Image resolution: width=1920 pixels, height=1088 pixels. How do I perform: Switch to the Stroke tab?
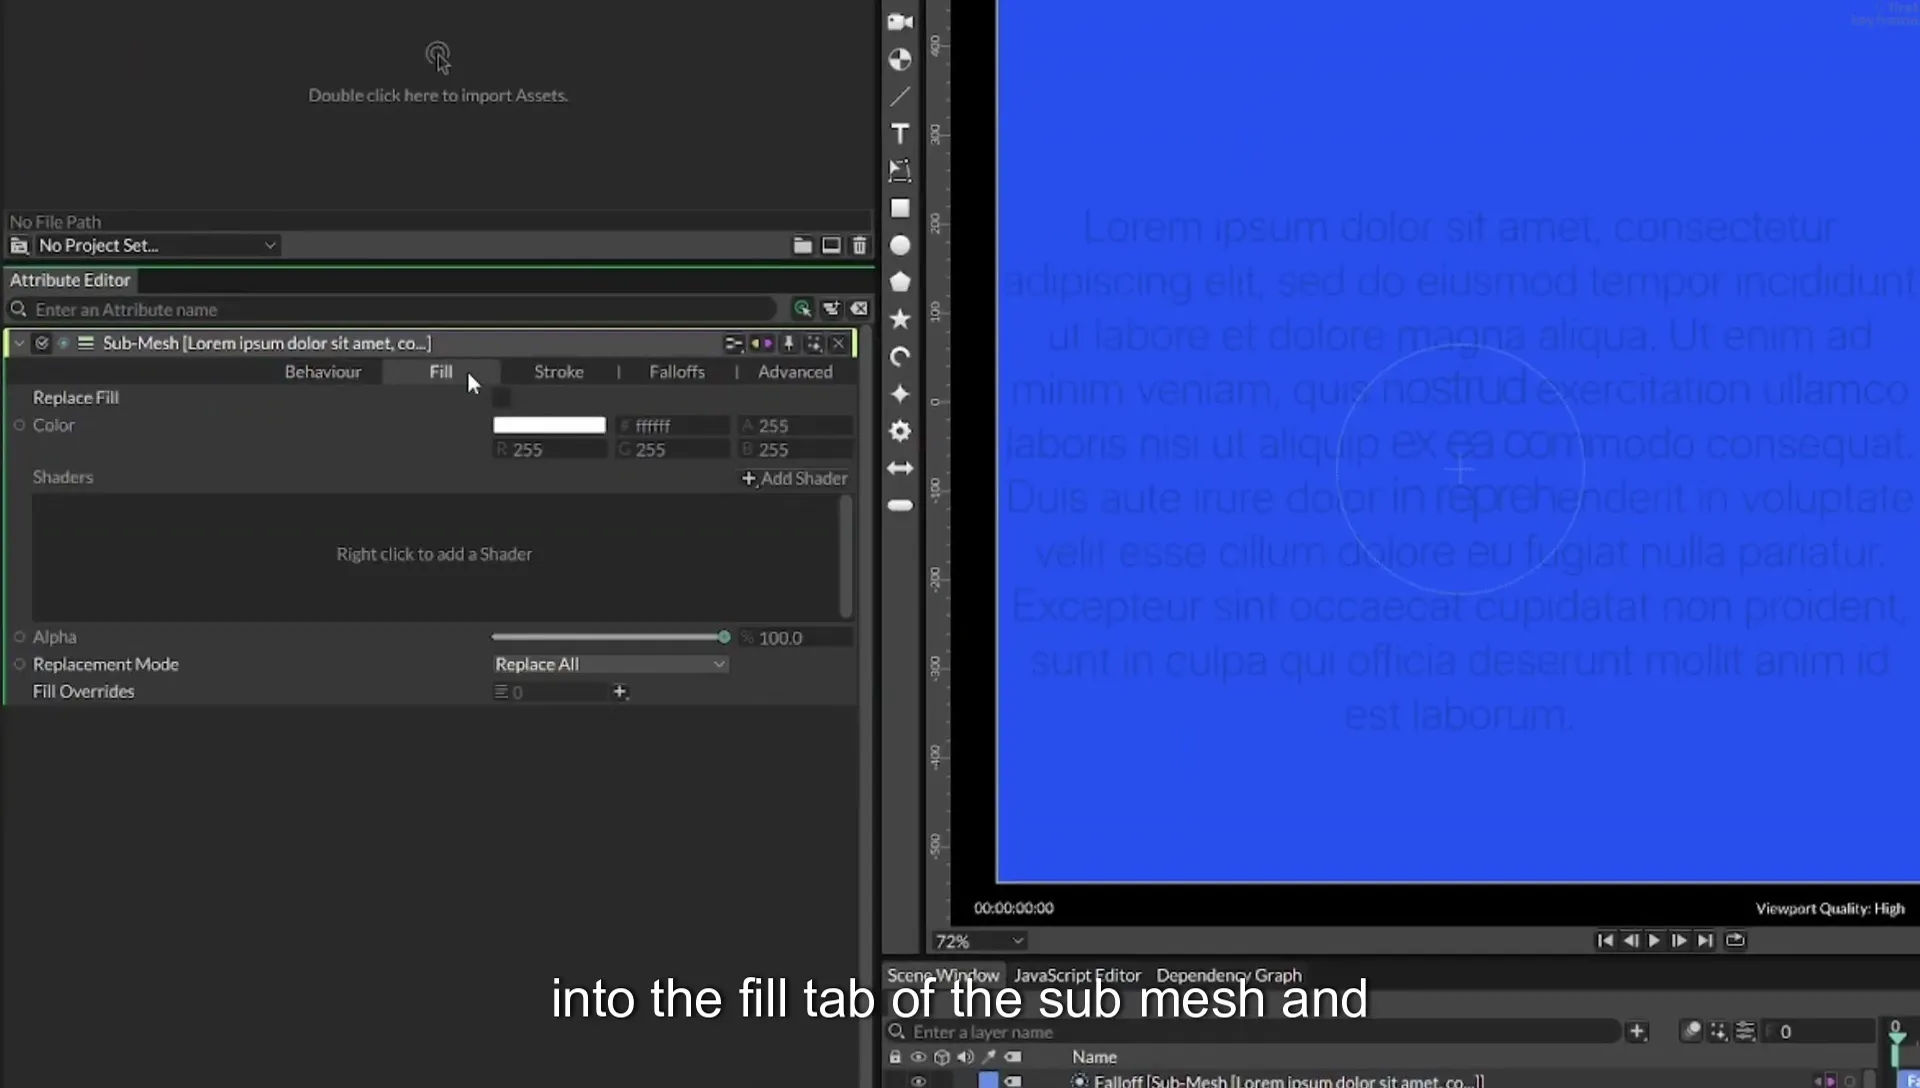click(558, 372)
